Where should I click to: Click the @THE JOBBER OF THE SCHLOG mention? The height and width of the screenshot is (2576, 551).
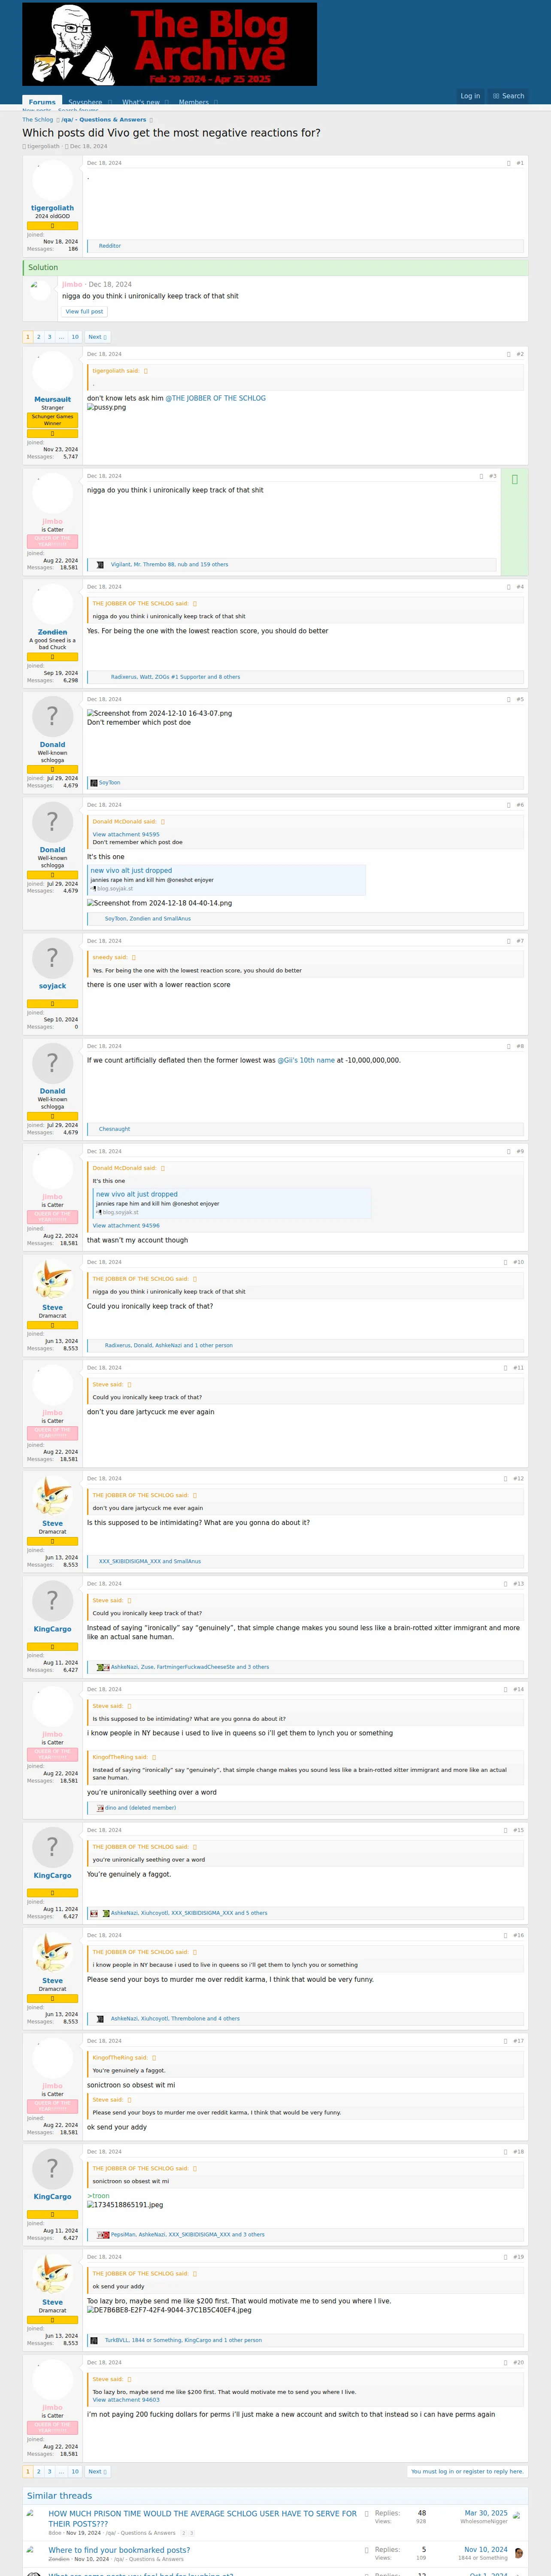click(216, 398)
